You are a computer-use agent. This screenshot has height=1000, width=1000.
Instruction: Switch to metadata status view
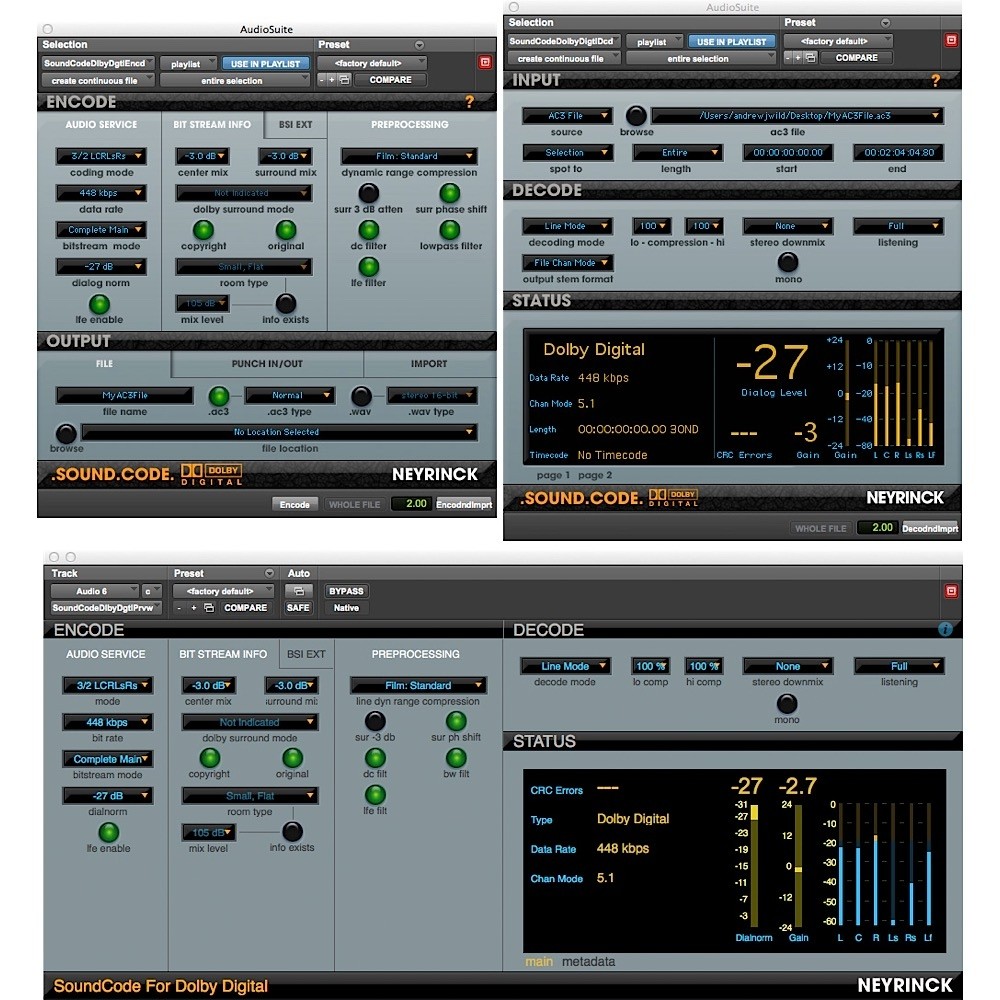(x=588, y=961)
